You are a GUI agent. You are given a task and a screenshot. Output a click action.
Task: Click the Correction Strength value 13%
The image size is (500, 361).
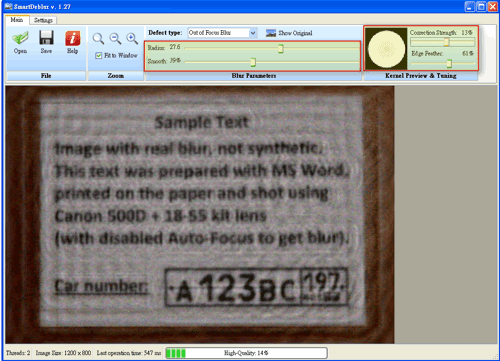(467, 32)
